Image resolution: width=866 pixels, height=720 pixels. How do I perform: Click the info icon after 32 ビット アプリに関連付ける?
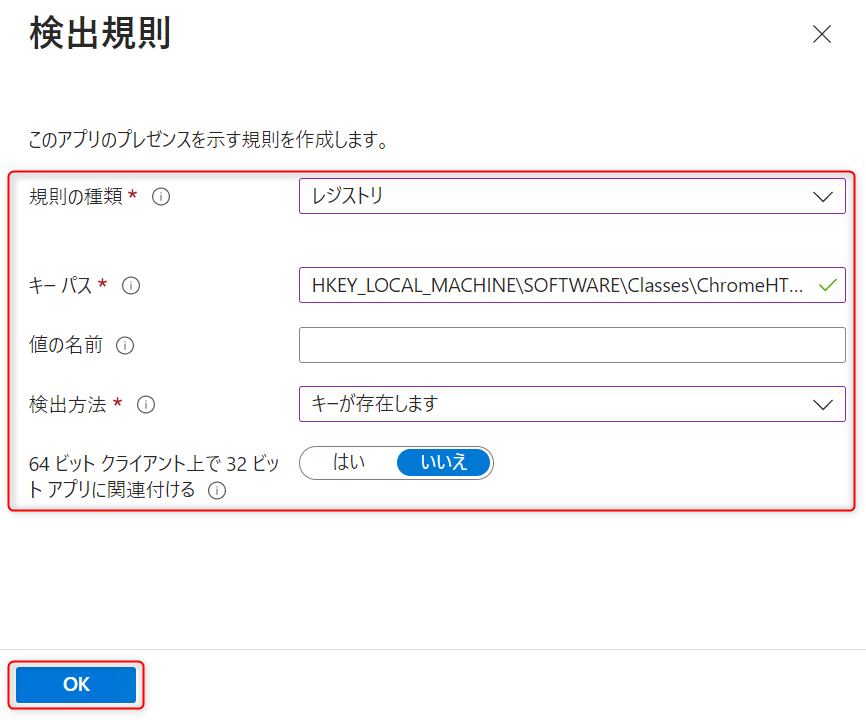click(216, 491)
